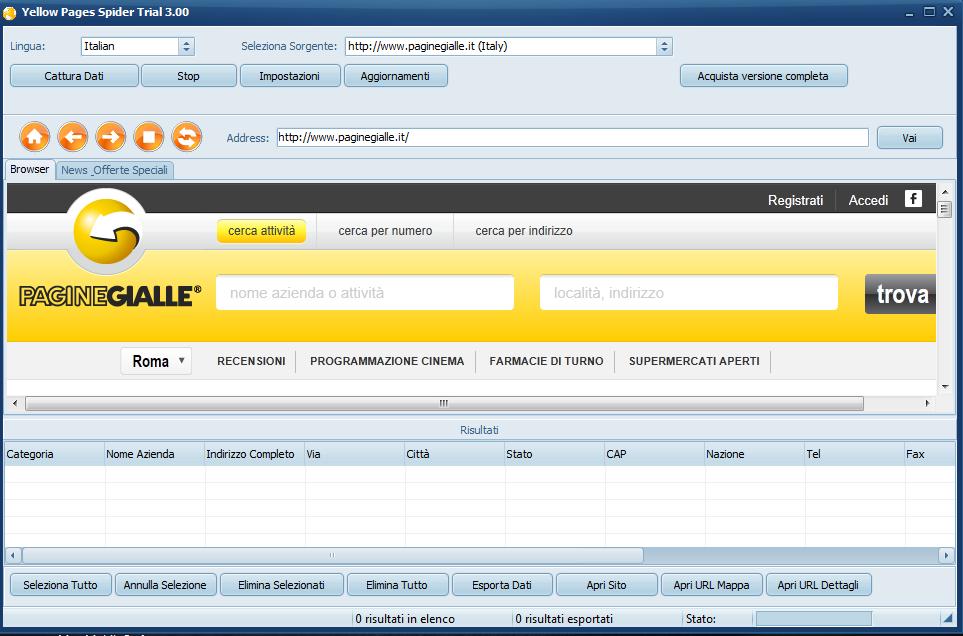Click the browser horizontal scrollbar thumb
Viewport: 963px width, 636px height.
(444, 403)
